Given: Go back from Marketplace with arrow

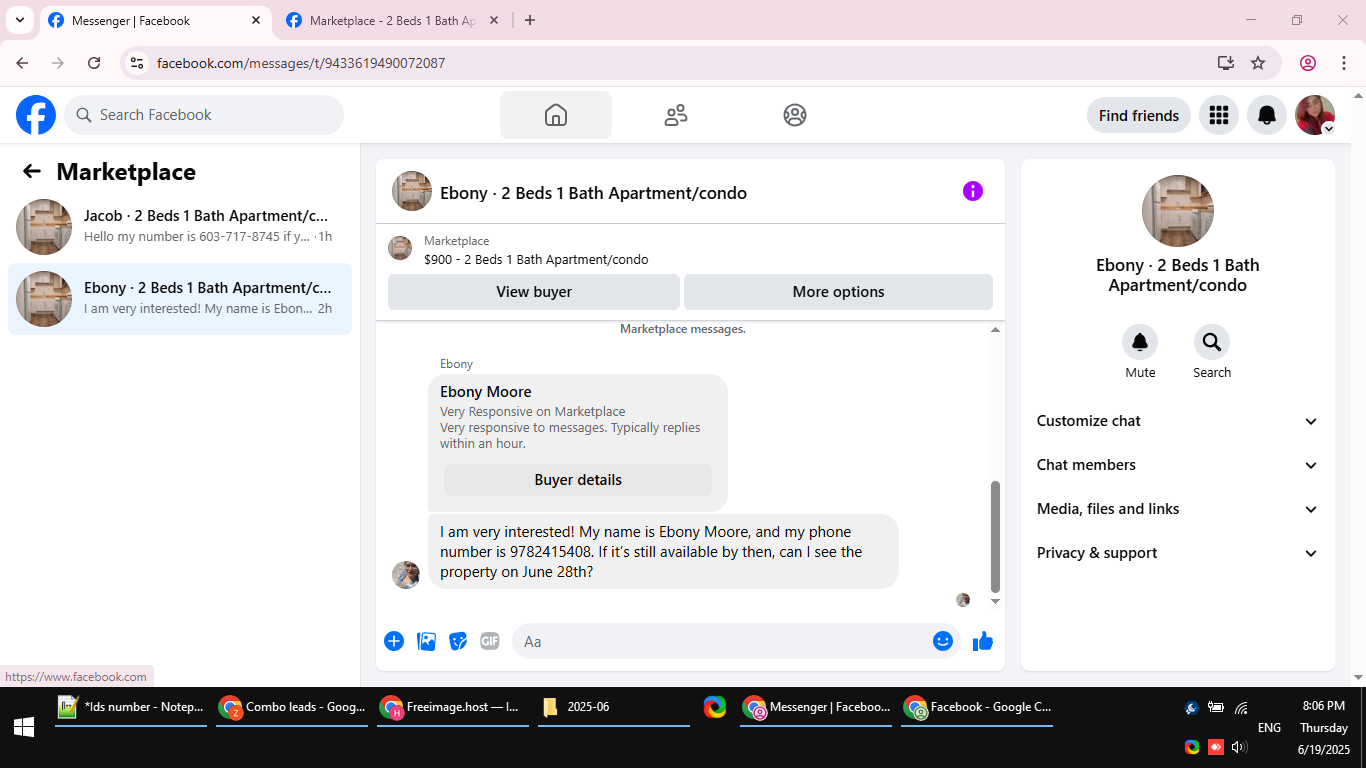Looking at the screenshot, I should [32, 171].
